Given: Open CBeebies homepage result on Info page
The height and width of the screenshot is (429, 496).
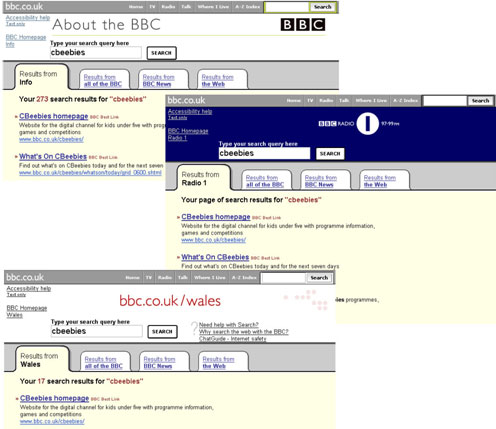Looking at the screenshot, I should coord(54,116).
